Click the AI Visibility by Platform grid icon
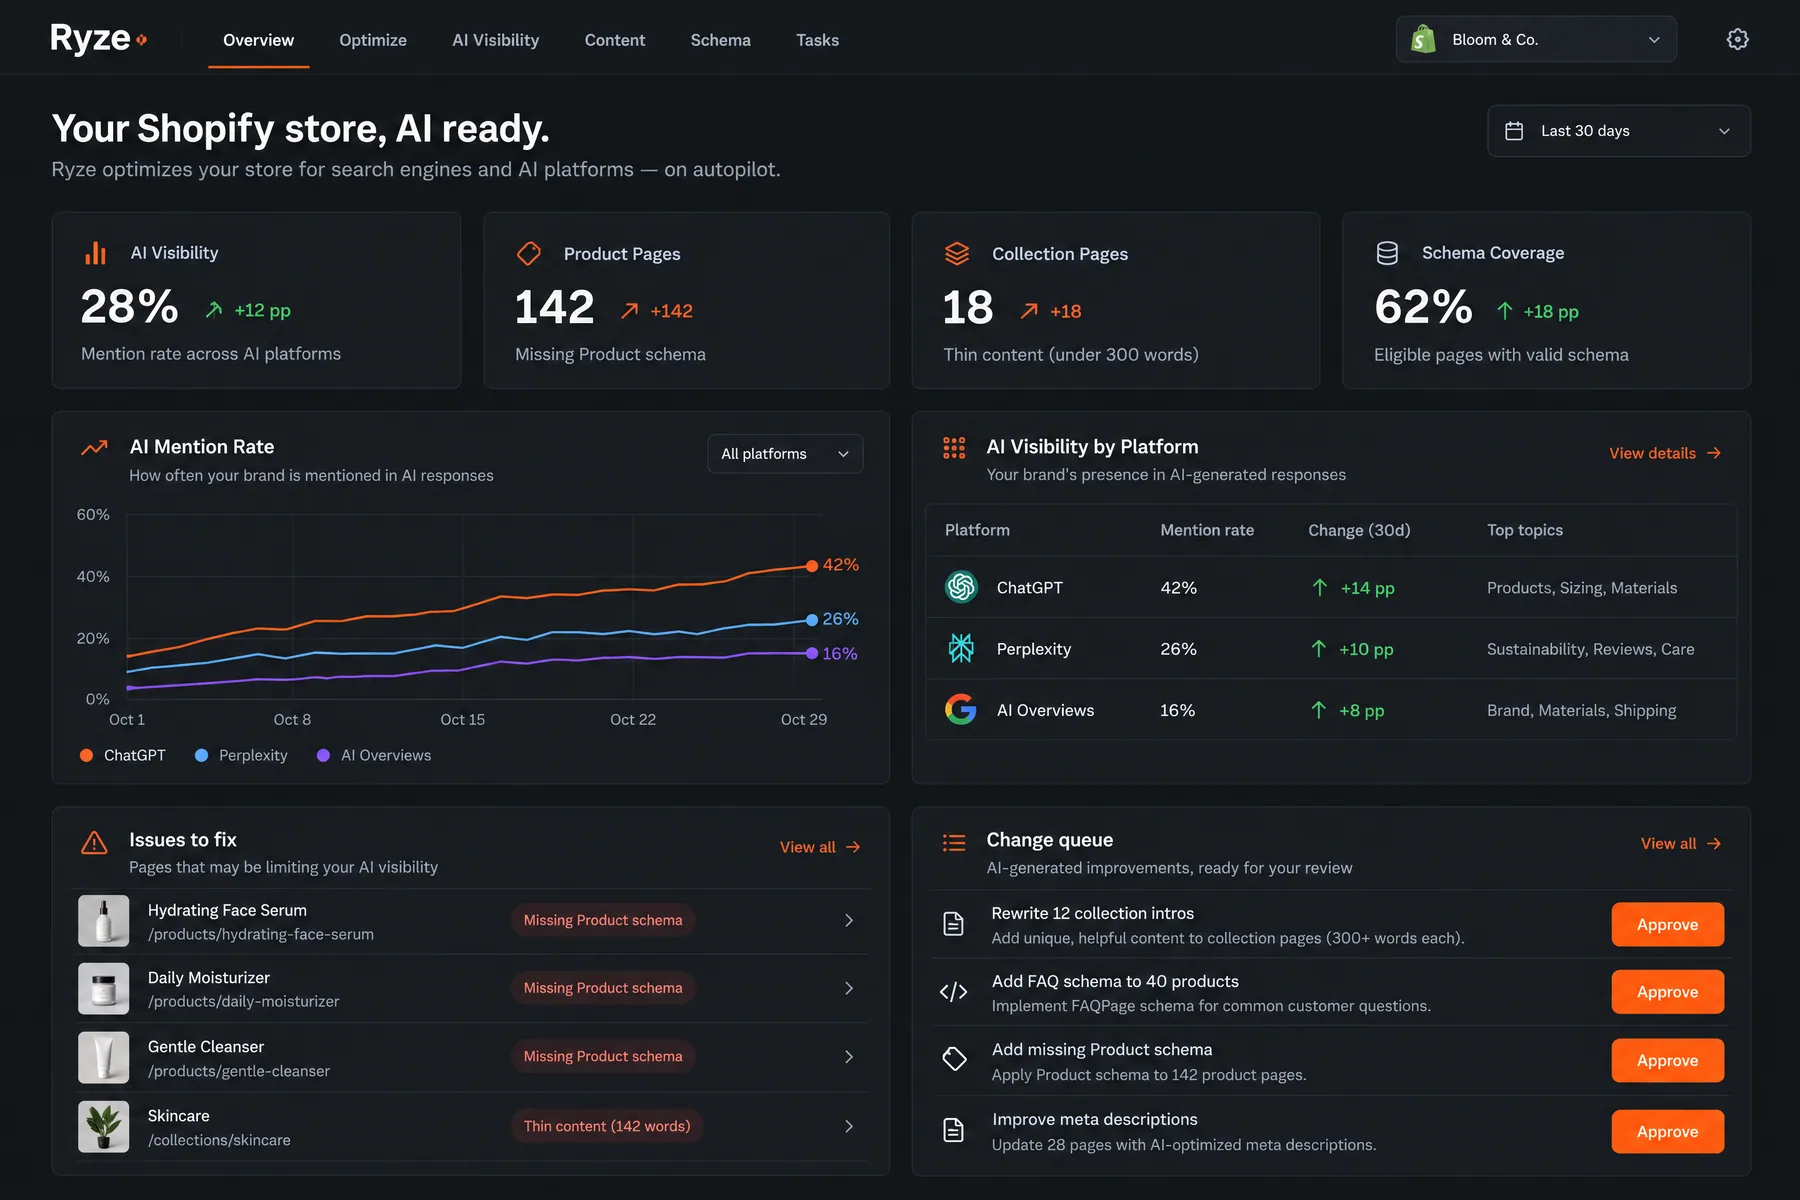Viewport: 1800px width, 1200px height. pyautogui.click(x=954, y=447)
